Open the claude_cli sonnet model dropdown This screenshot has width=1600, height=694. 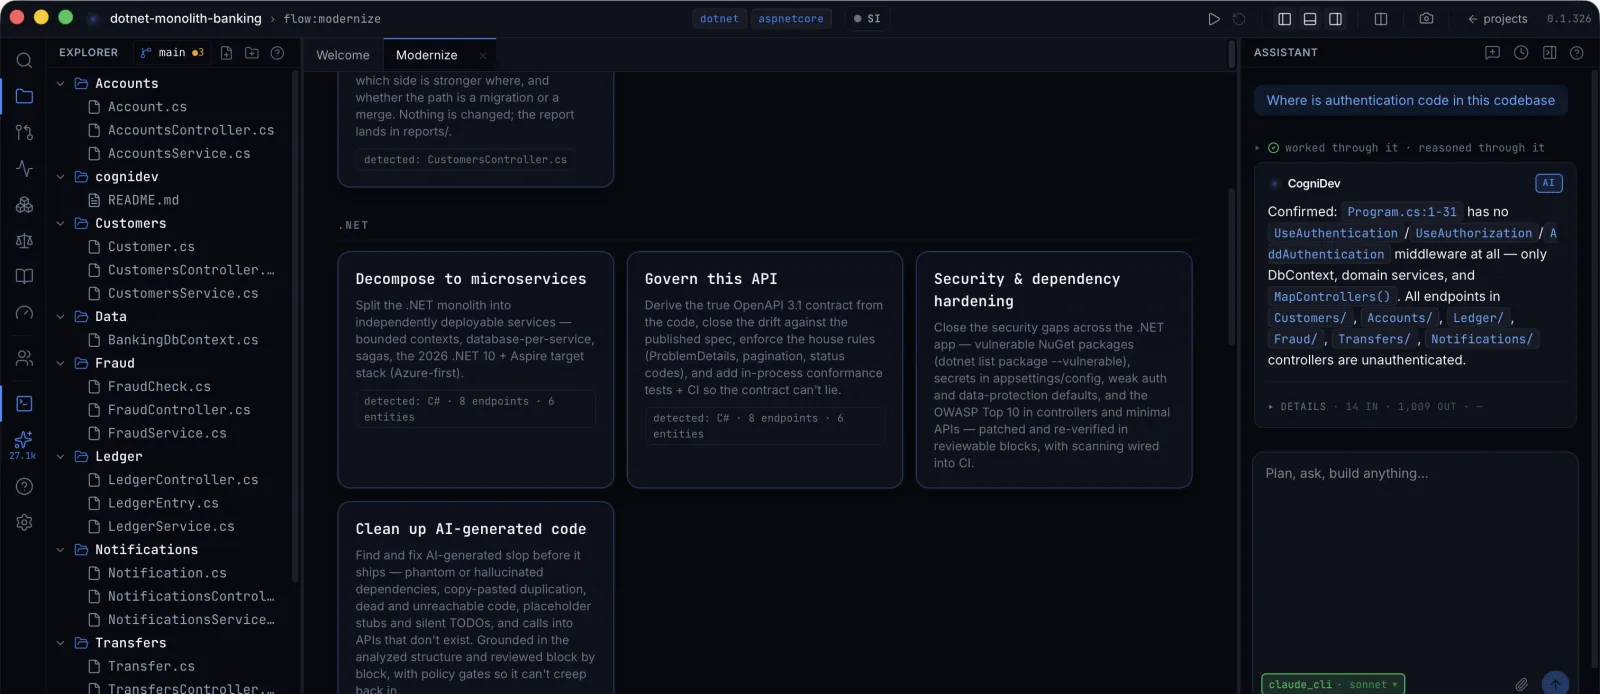(x=1333, y=684)
